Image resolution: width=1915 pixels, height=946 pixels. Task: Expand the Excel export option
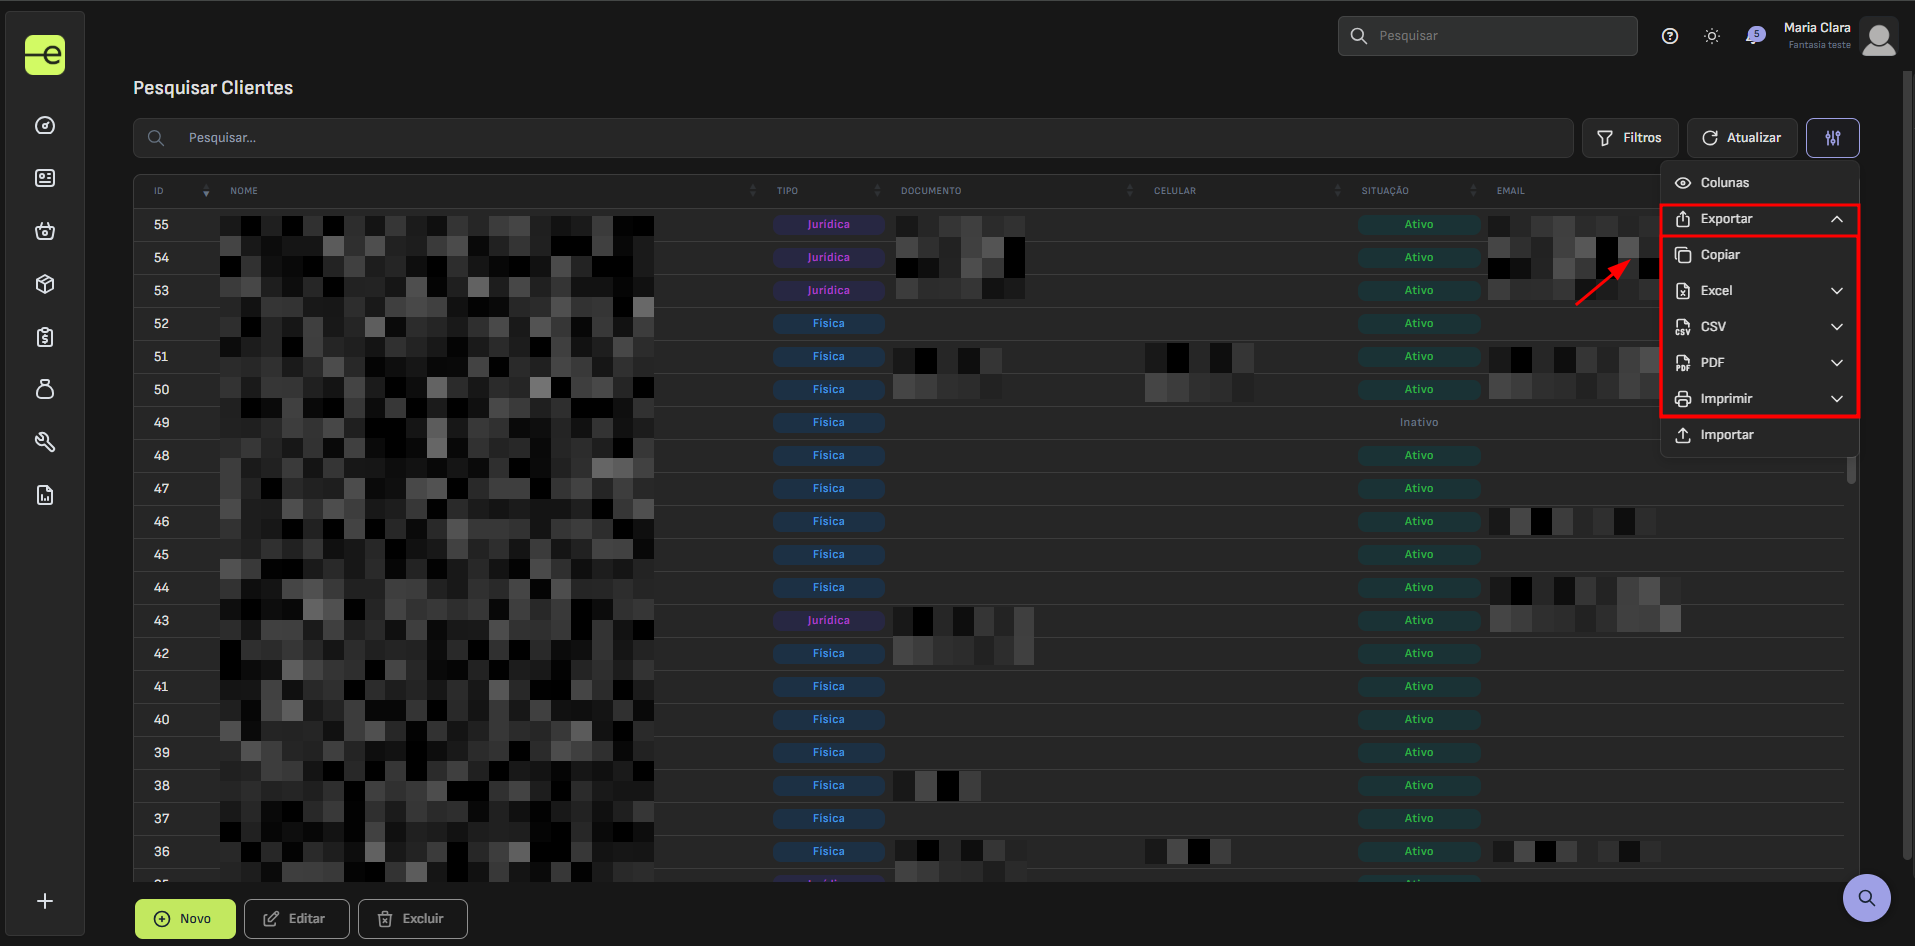click(x=1760, y=291)
